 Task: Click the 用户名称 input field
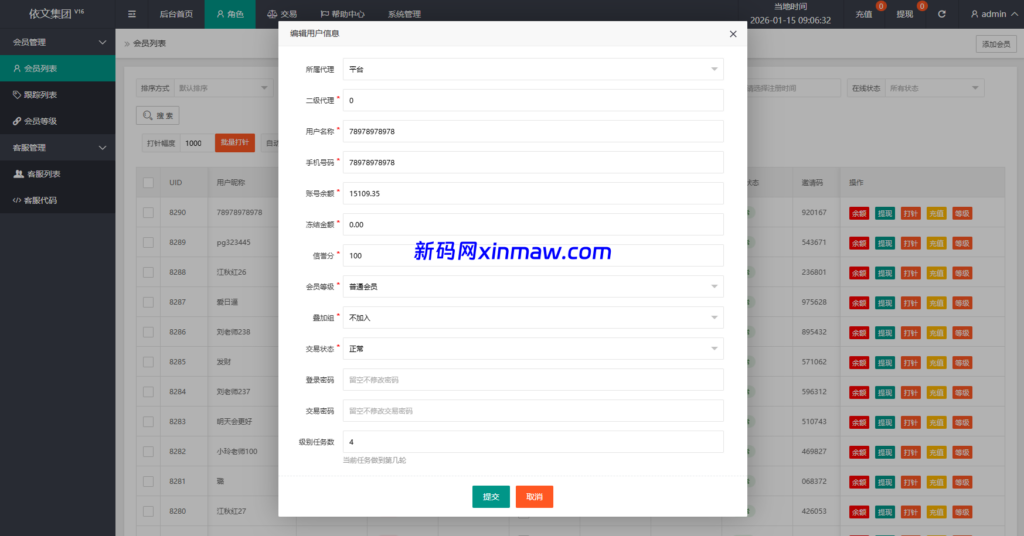click(533, 131)
